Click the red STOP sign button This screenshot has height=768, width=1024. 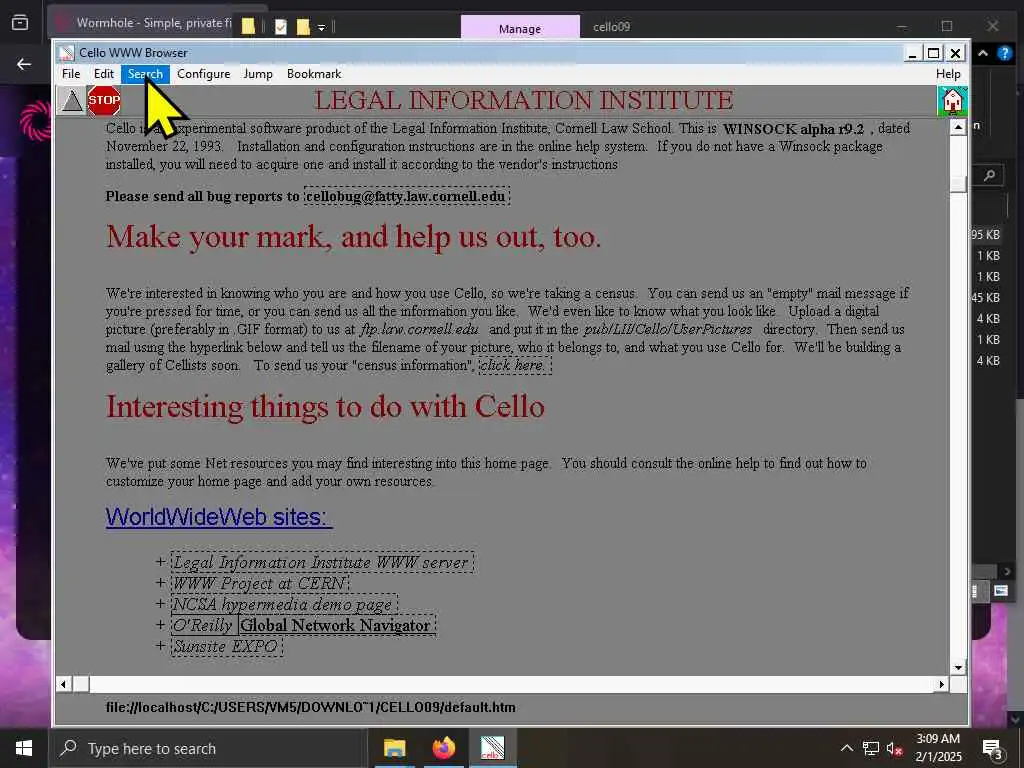tap(104, 101)
